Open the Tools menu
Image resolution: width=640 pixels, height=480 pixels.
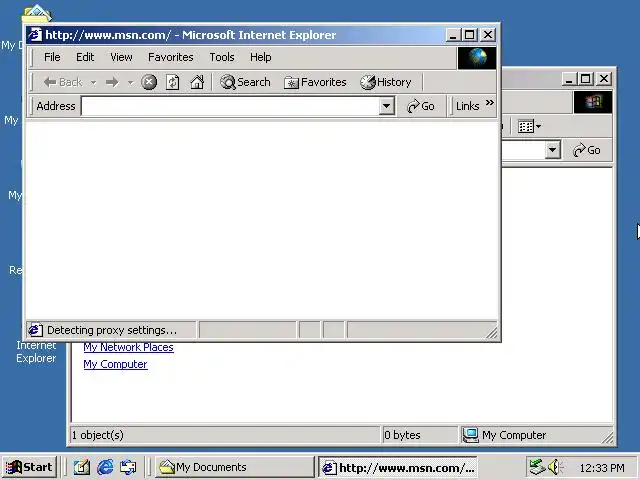[x=222, y=57]
